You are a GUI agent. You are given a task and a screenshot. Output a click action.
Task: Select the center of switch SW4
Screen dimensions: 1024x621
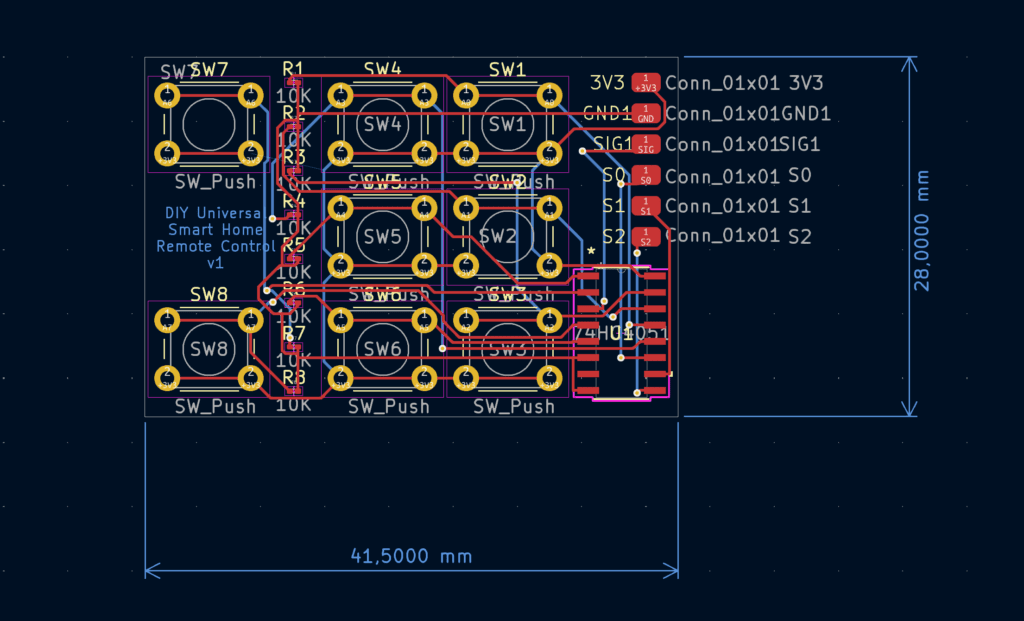click(x=382, y=125)
